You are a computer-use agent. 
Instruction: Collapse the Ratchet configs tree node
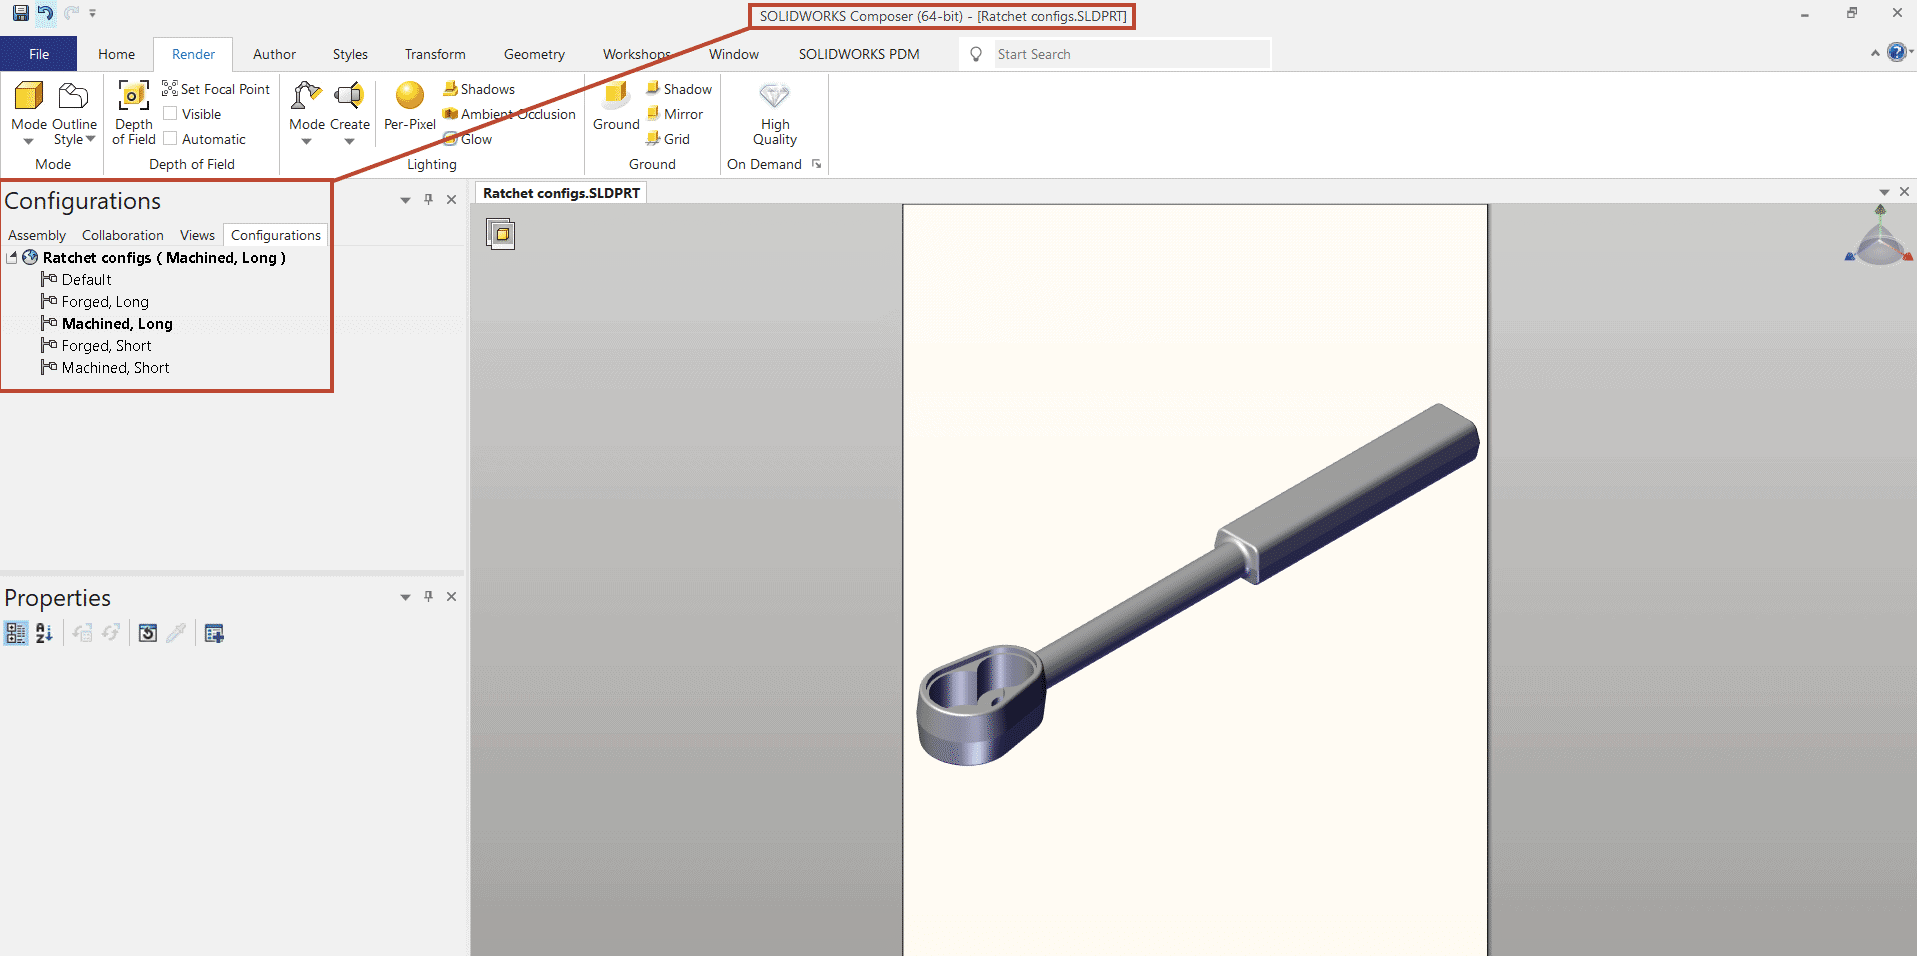12,258
